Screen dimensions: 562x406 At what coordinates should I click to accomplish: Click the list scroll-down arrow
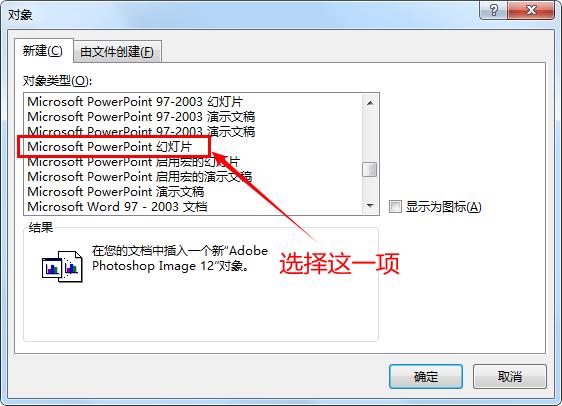[370, 206]
